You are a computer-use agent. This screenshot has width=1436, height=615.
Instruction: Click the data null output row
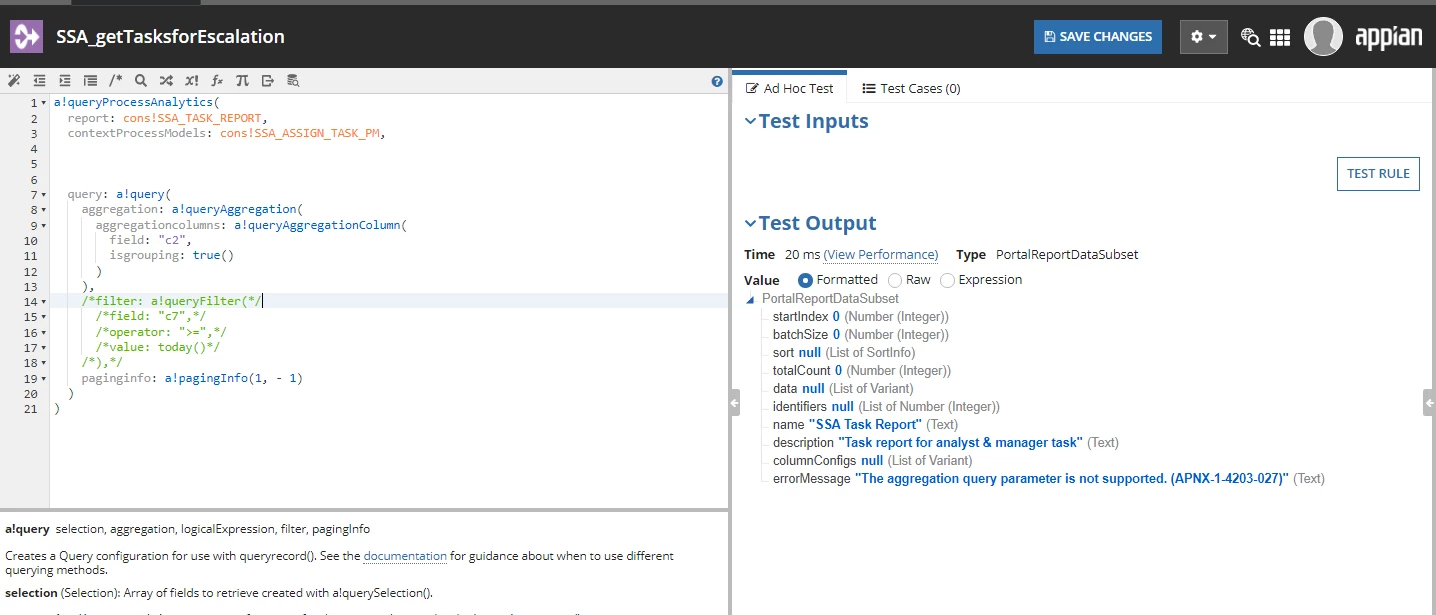[842, 389]
